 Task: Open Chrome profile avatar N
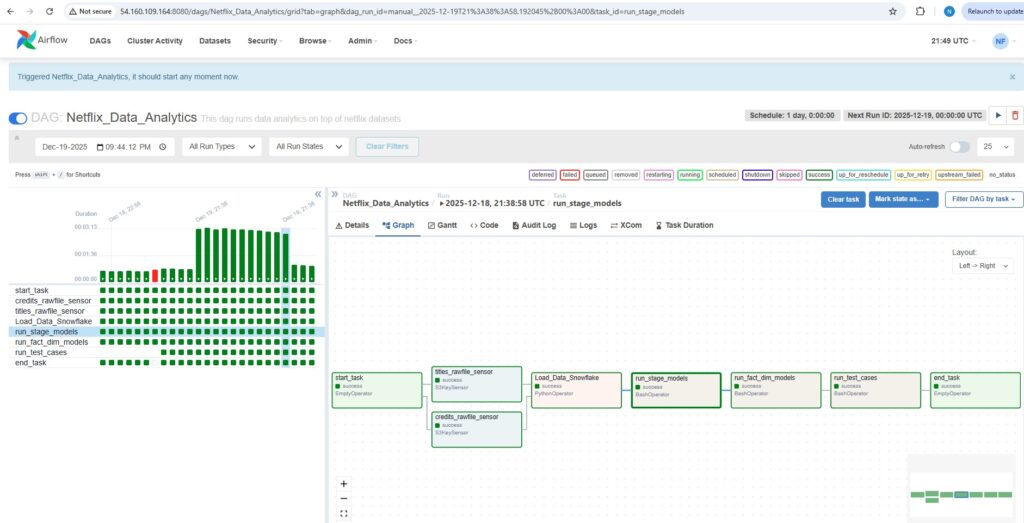click(x=949, y=12)
